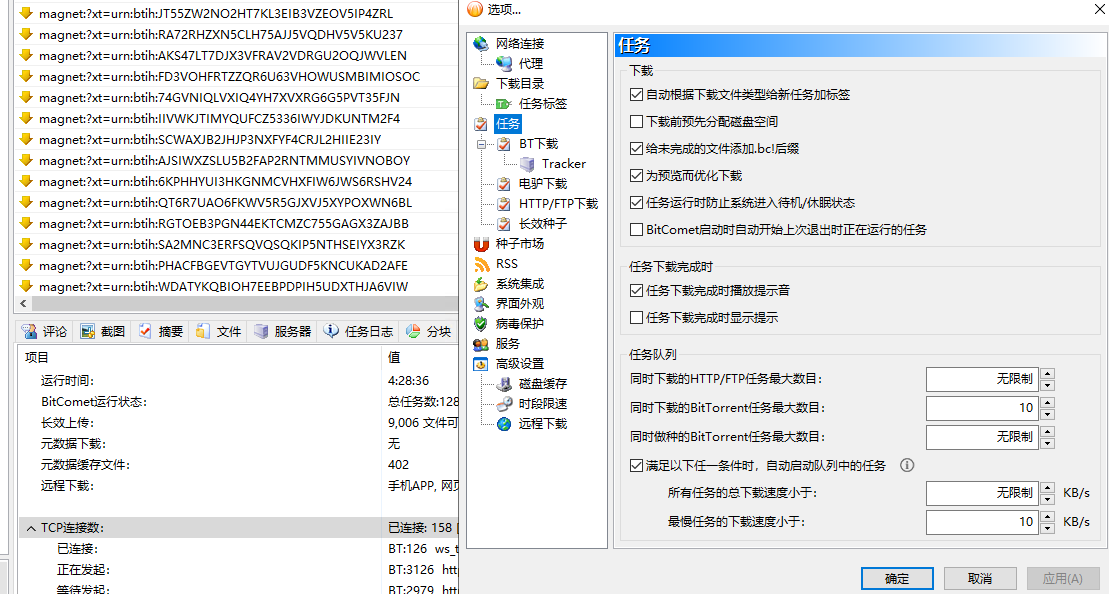Switch to the 分块 tab
The width and height of the screenshot is (1109, 594).
pyautogui.click(x=430, y=331)
